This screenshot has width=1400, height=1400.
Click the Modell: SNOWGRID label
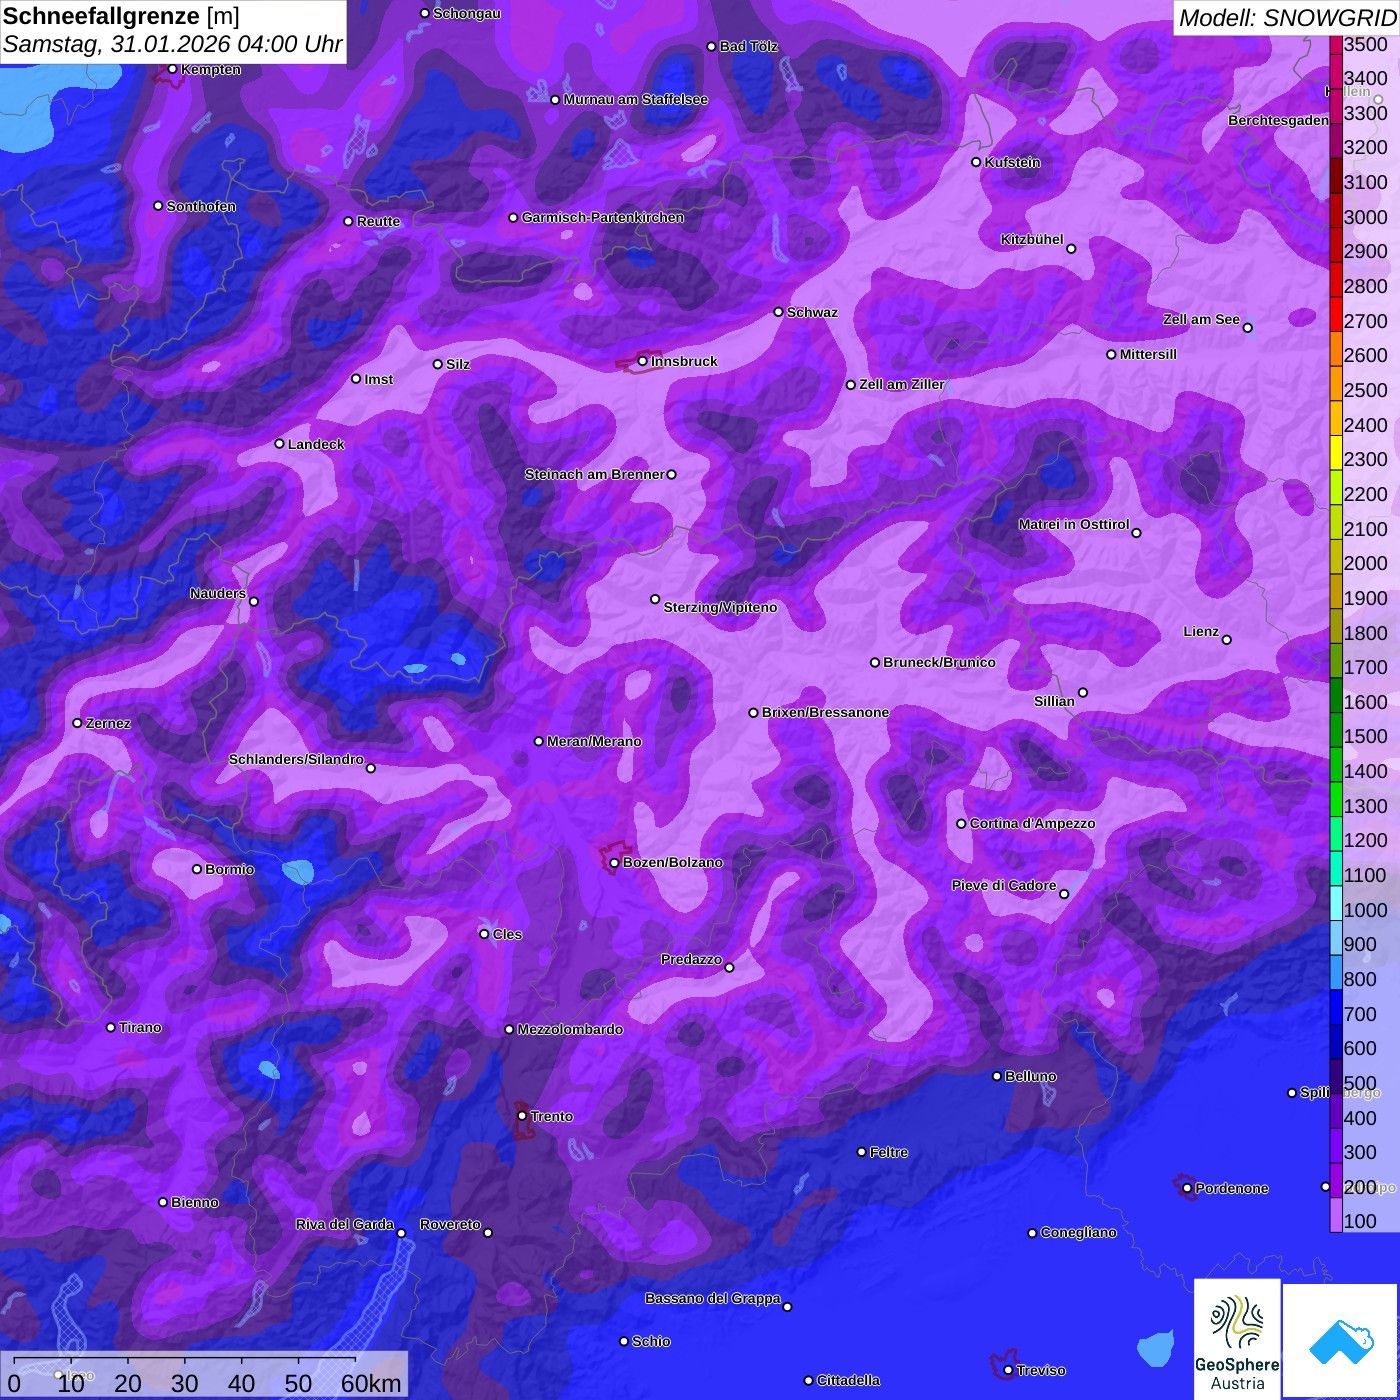(x=1287, y=18)
